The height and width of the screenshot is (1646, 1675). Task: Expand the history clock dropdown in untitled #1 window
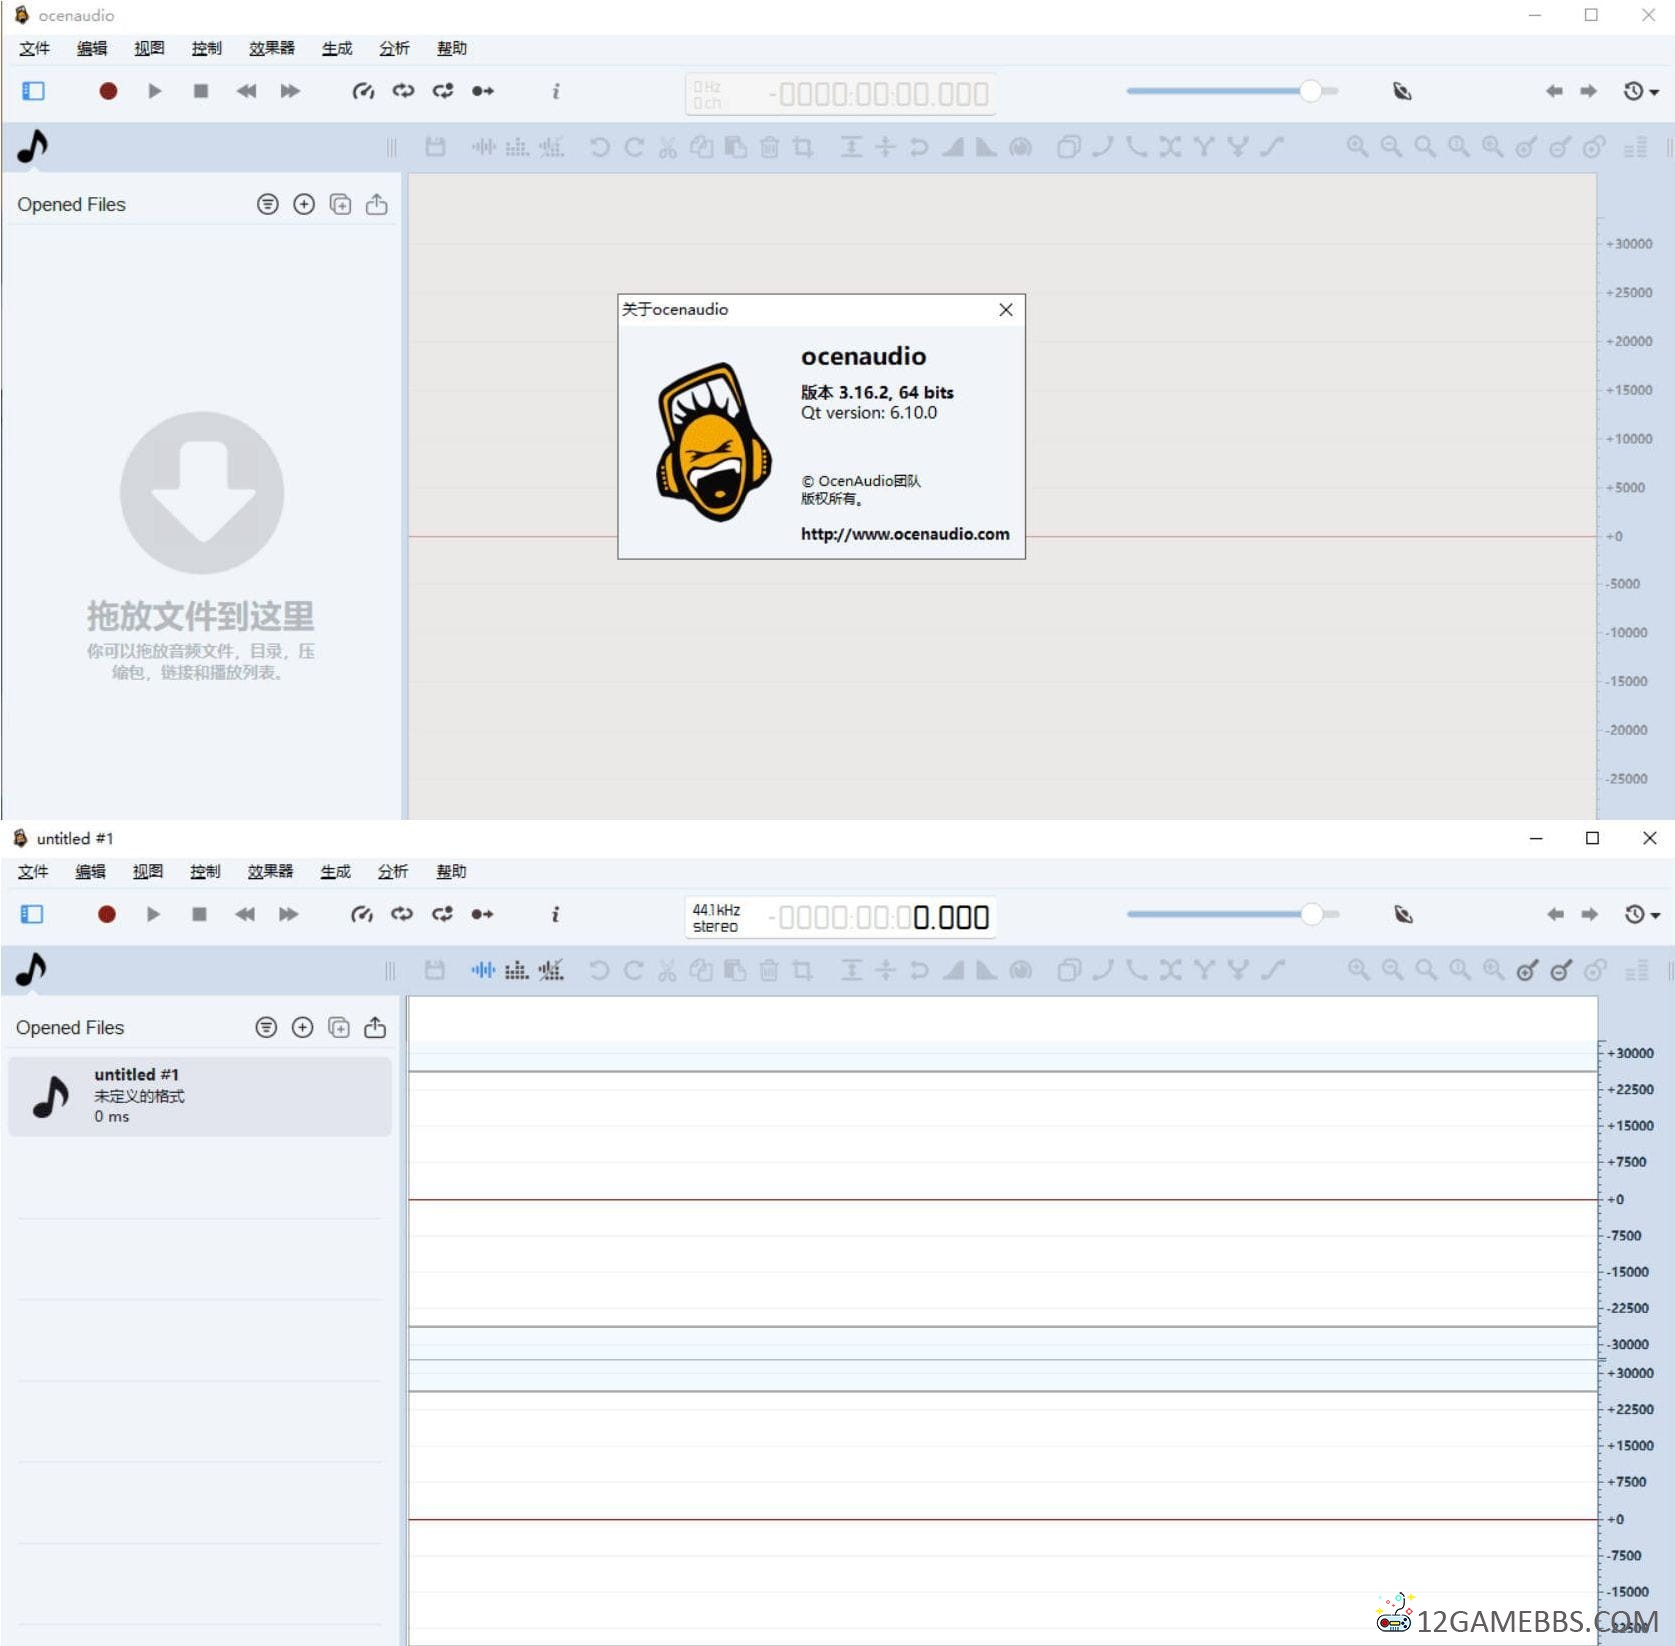1641,914
